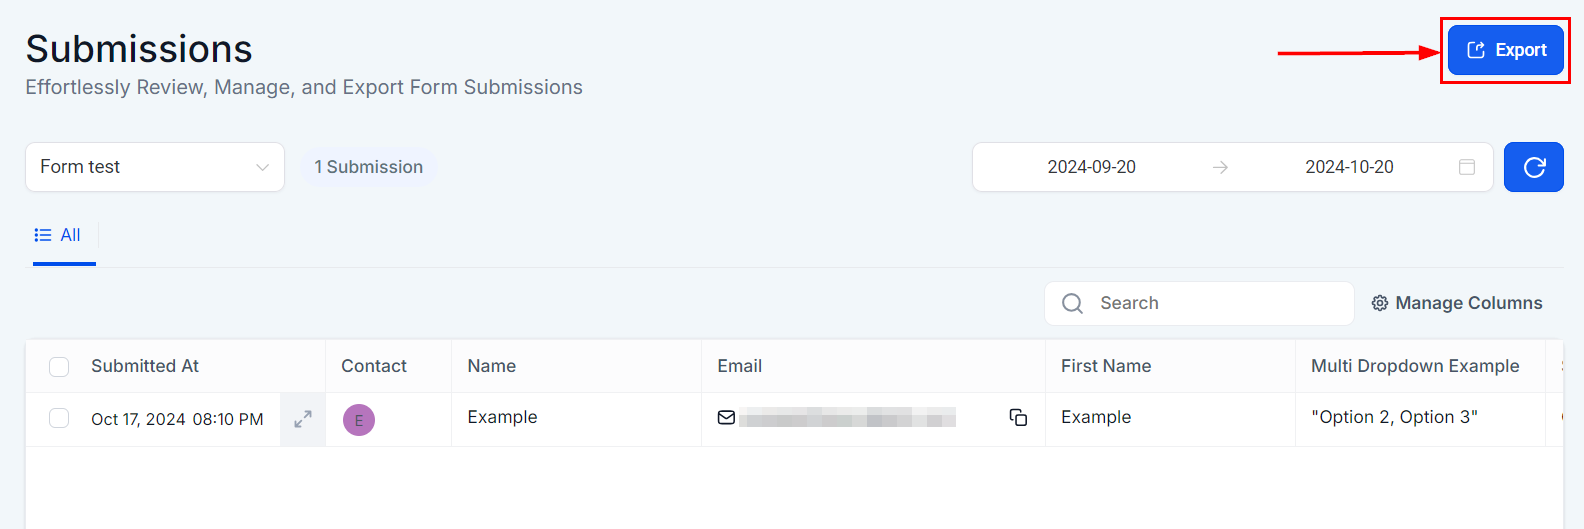The width and height of the screenshot is (1584, 529).
Task: Click the blue refresh icon button
Action: [x=1533, y=167]
